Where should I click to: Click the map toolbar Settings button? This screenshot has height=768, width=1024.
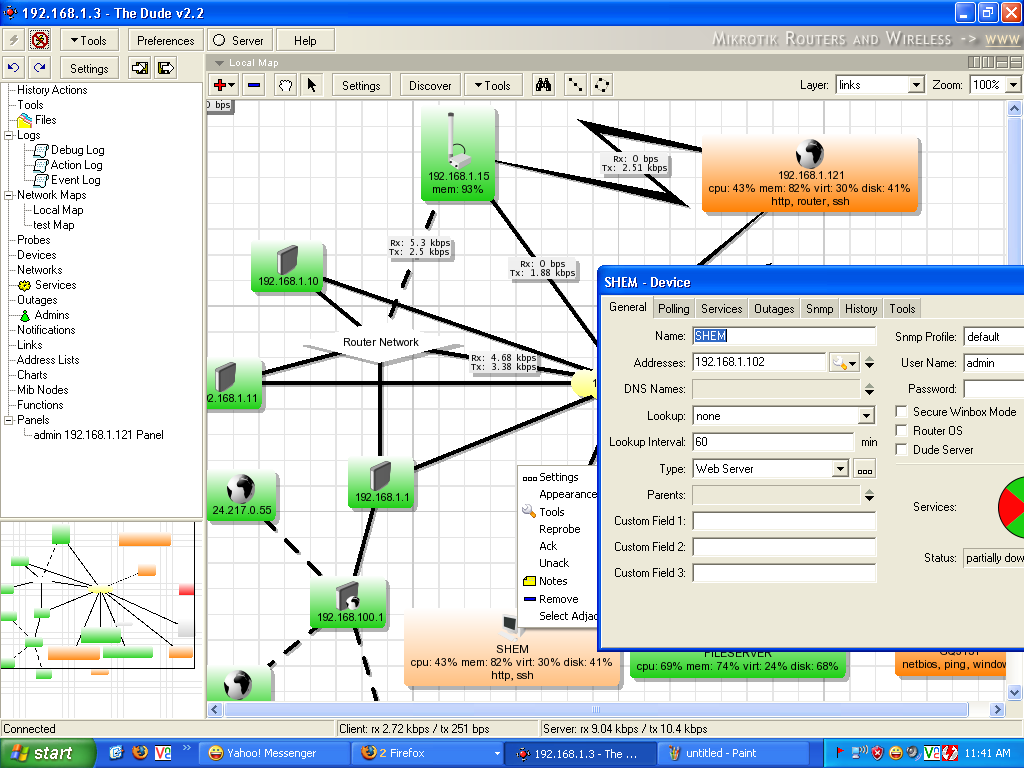point(361,86)
